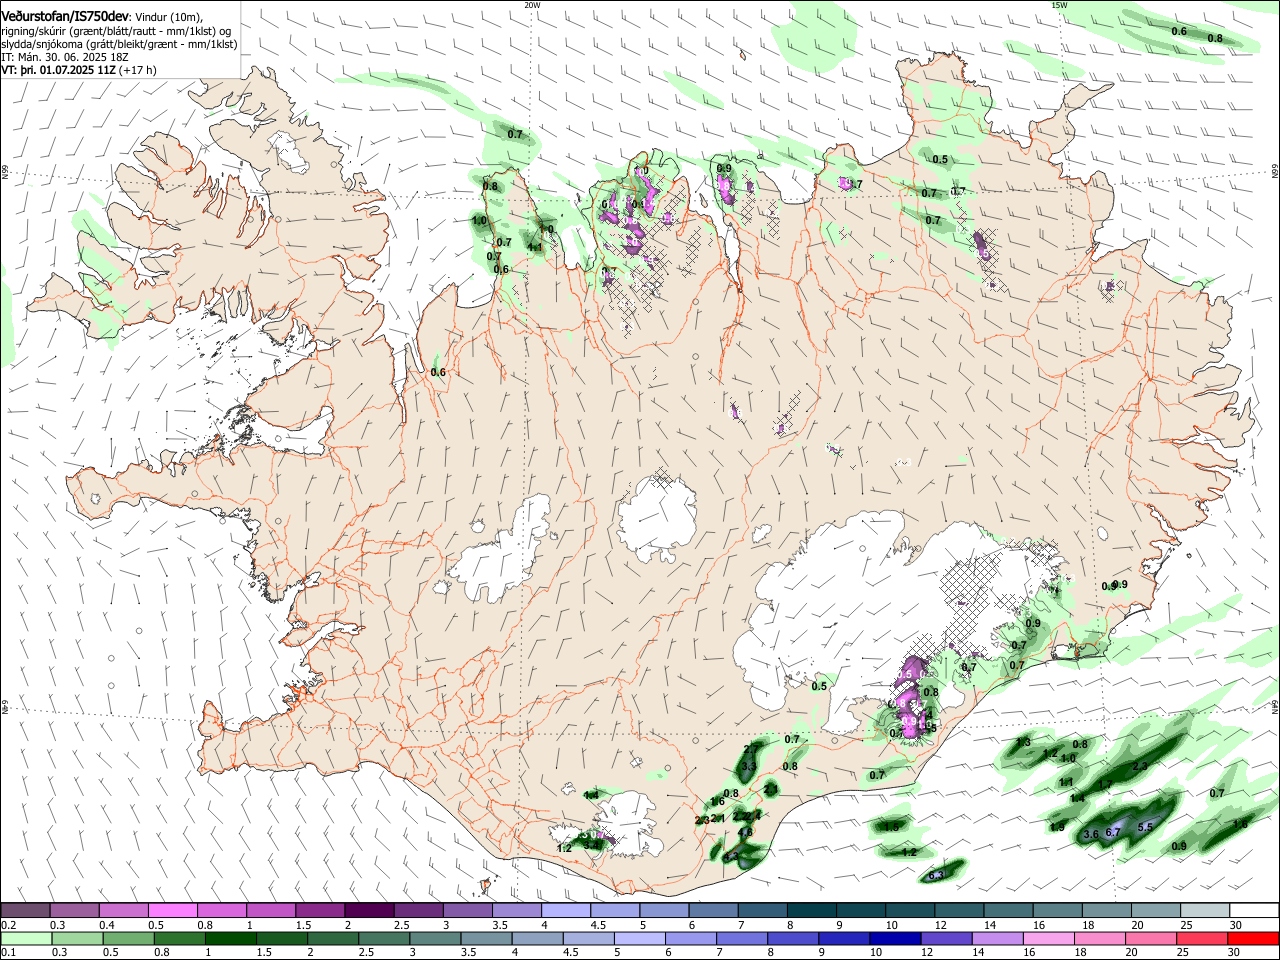Image resolution: width=1280 pixels, height=960 pixels.
Task: Click the 15W longitude label
Action: click(x=1058, y=5)
